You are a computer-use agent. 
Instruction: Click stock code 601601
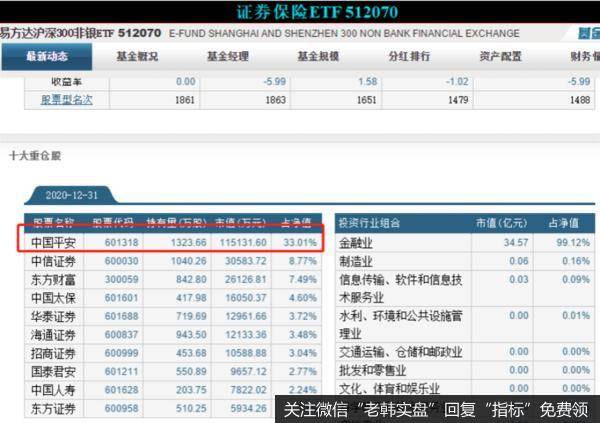coord(121,298)
